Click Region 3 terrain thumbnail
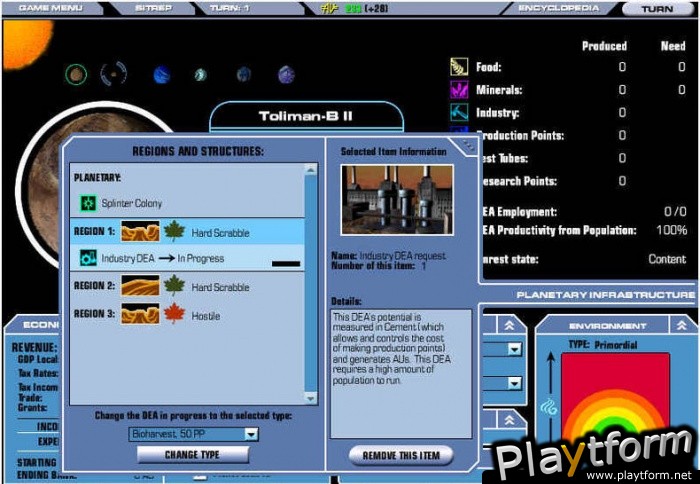This screenshot has height=484, width=700. (x=140, y=314)
